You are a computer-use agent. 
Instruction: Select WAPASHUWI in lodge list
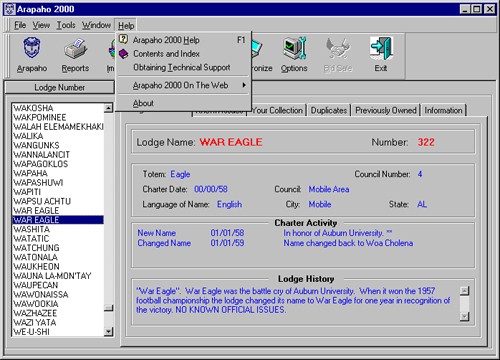pos(58,183)
